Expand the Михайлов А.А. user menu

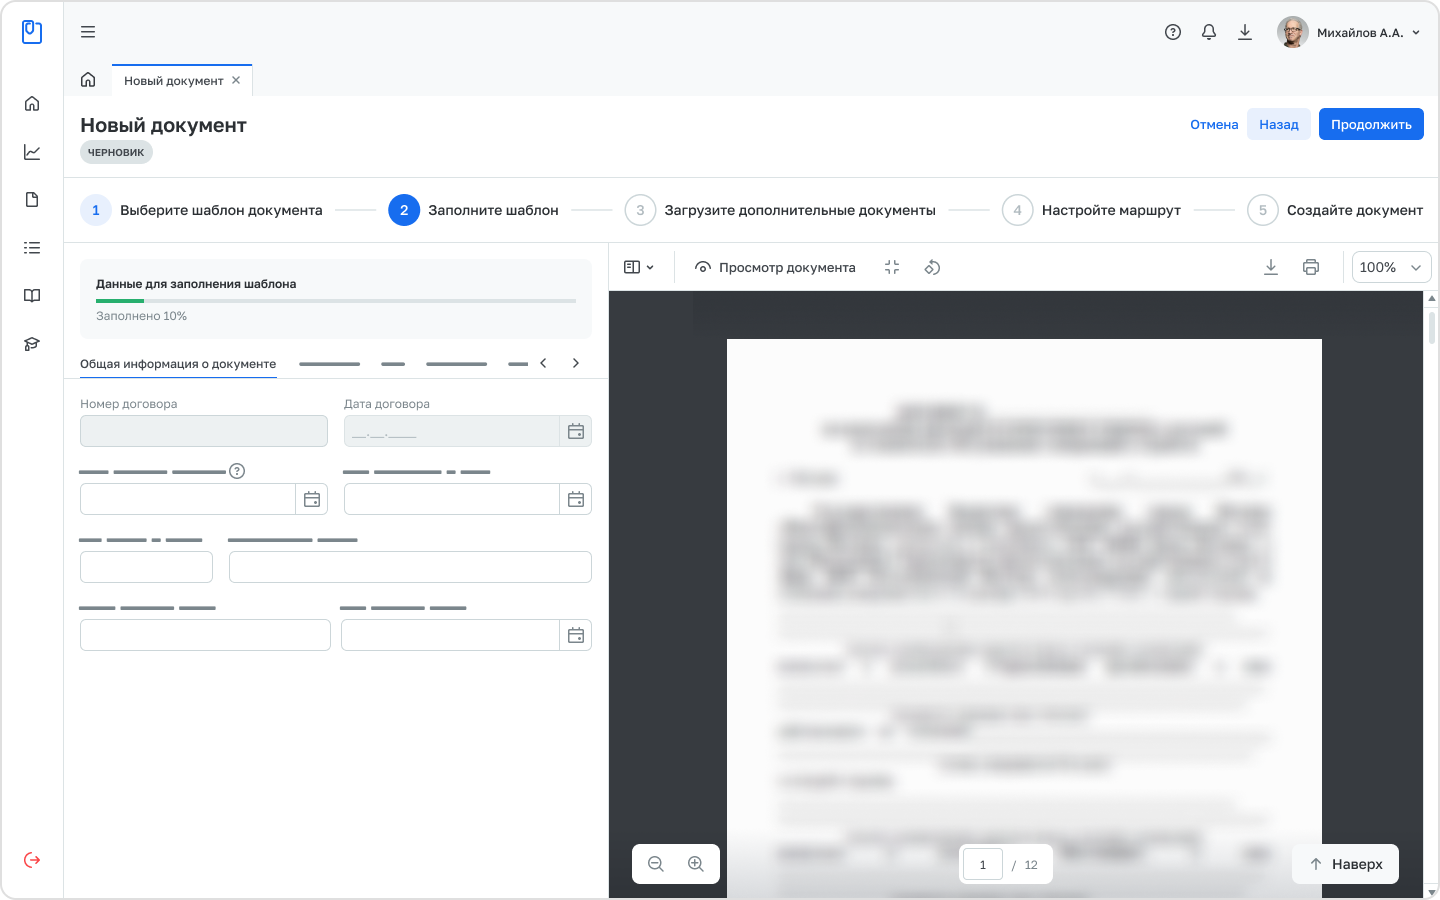[x=1350, y=32]
